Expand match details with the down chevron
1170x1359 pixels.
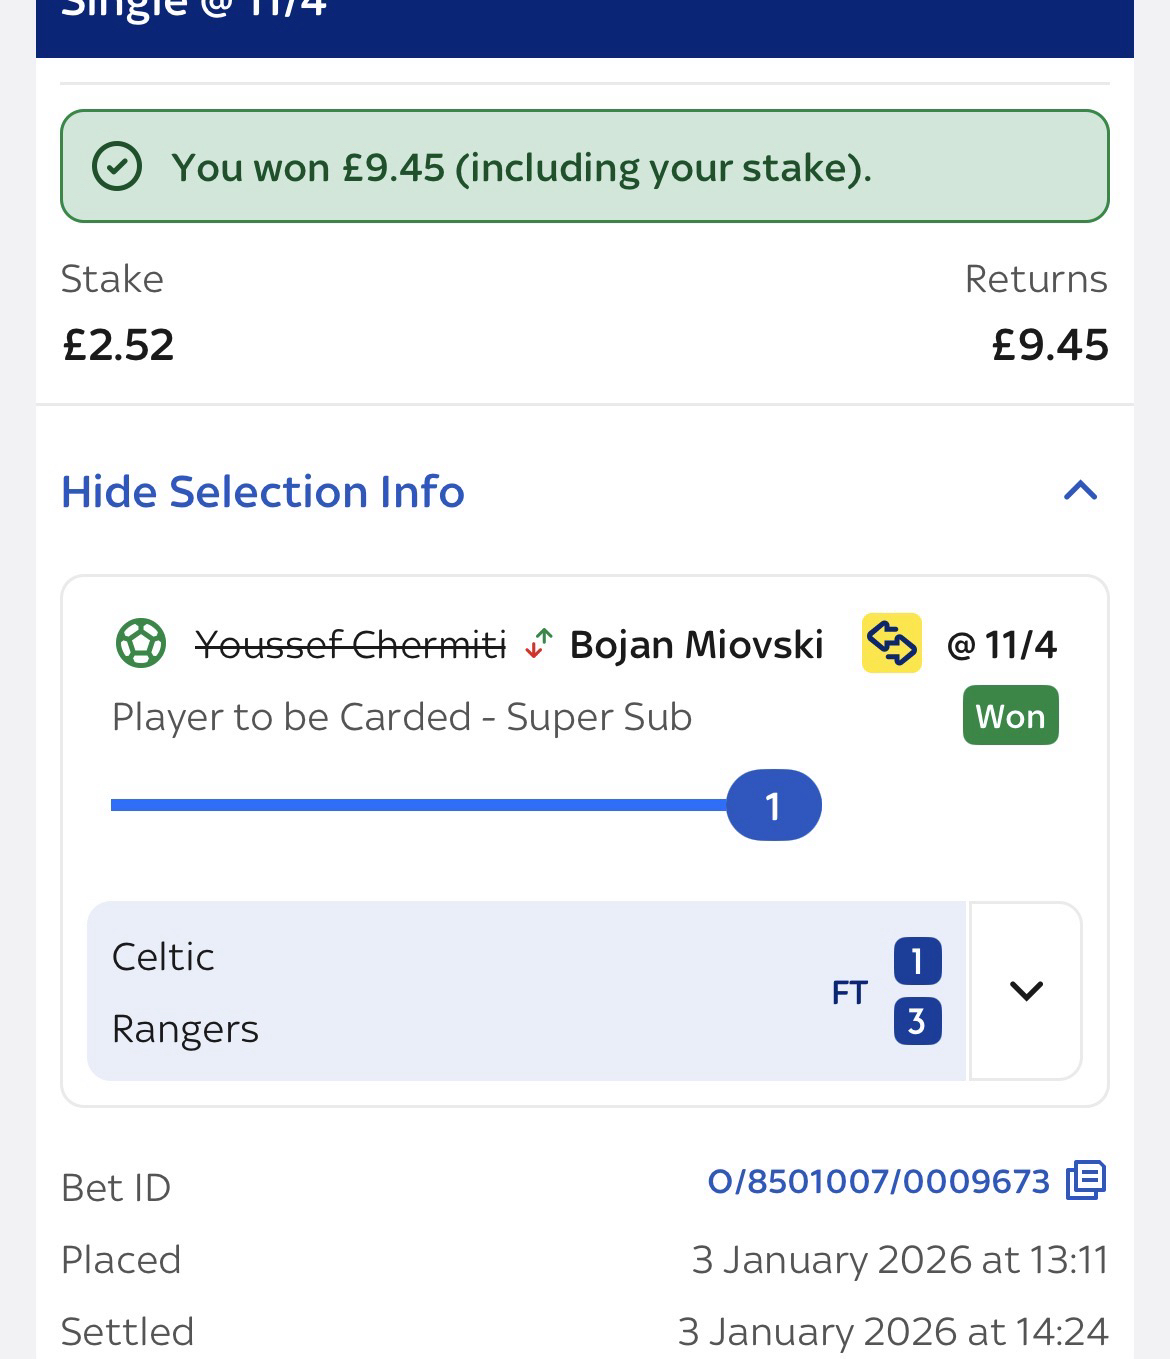coord(1026,991)
